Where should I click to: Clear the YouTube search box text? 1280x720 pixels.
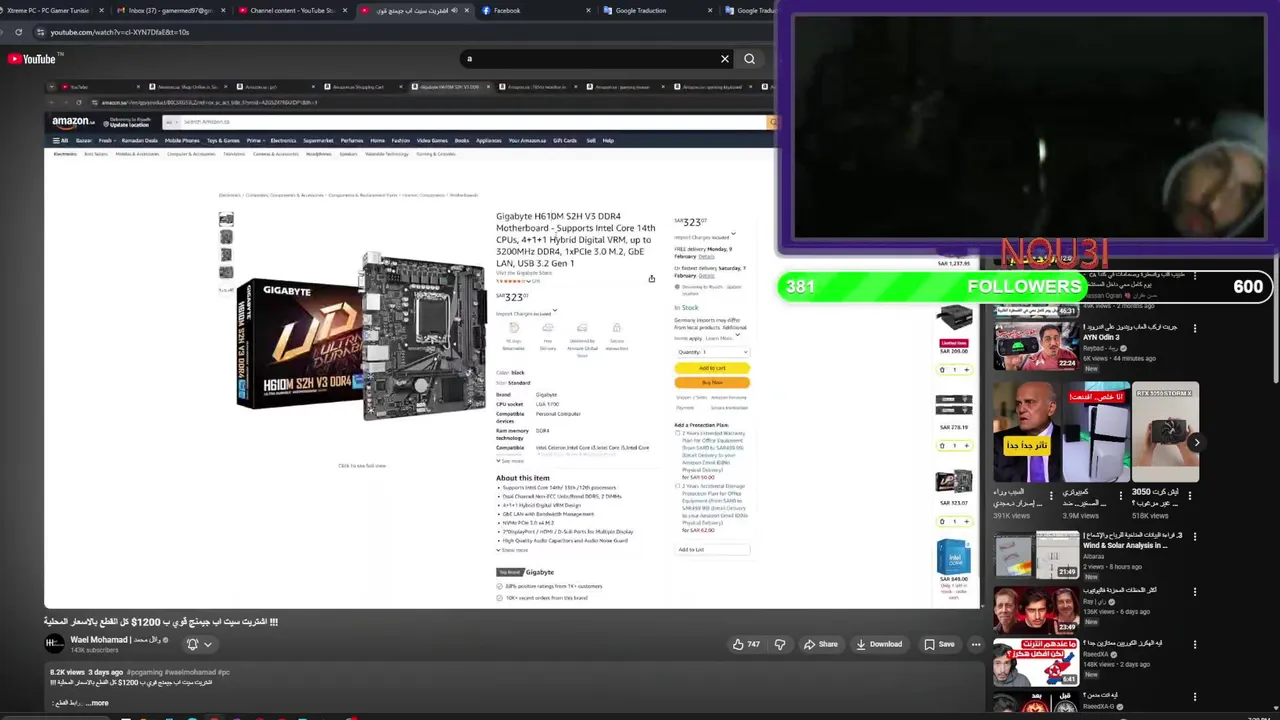(725, 59)
